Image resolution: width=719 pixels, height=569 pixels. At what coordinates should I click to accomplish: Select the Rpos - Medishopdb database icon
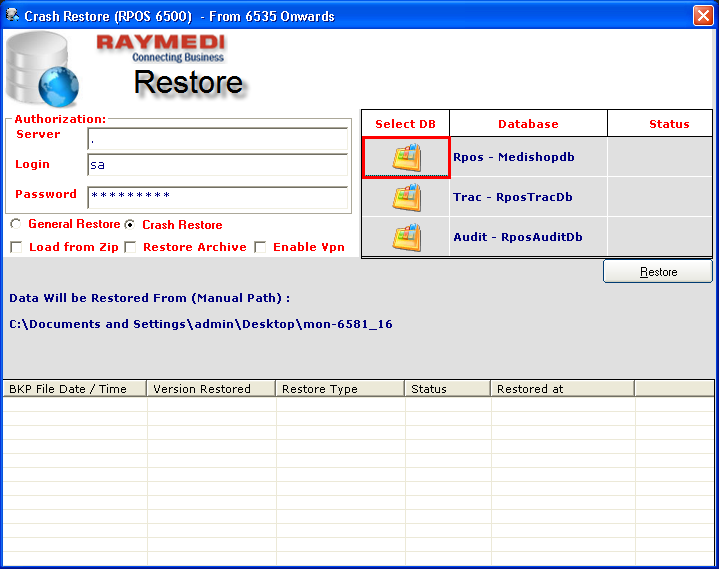coord(406,157)
